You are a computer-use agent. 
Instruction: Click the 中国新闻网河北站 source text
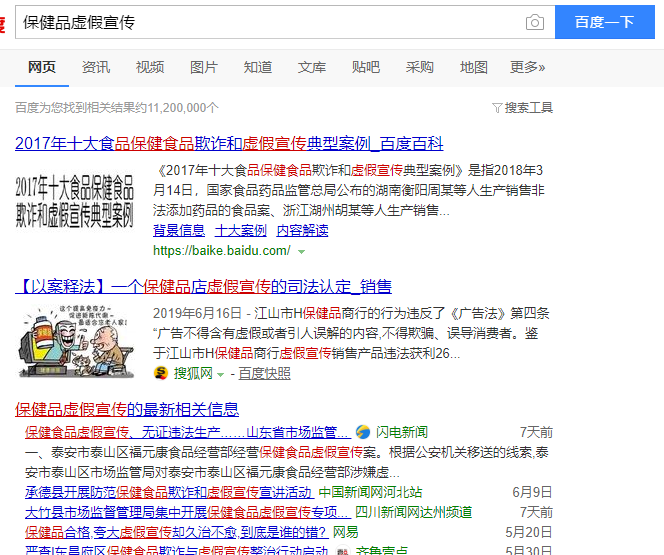[371, 492]
